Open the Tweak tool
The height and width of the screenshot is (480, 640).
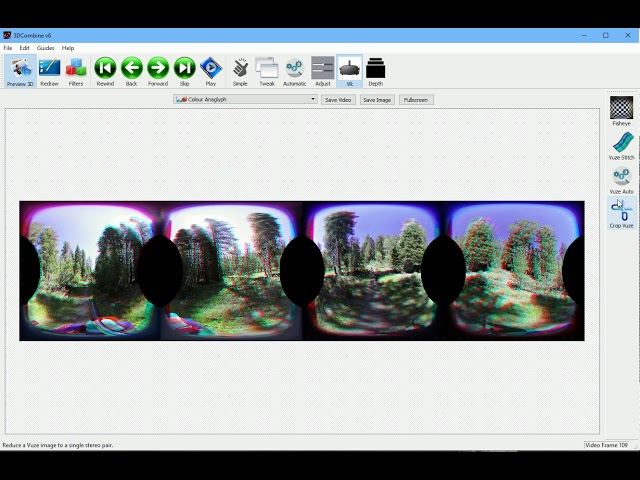point(267,71)
